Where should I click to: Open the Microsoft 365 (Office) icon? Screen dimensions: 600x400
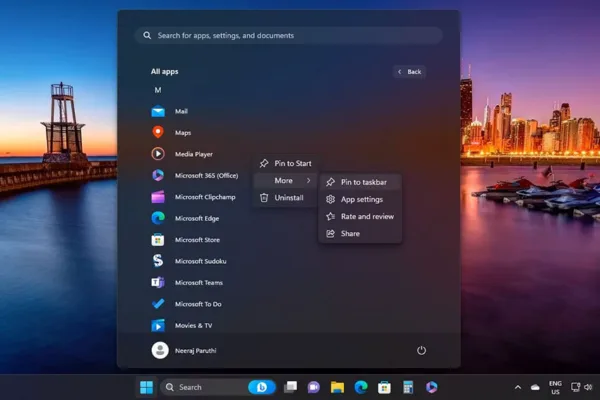click(x=158, y=175)
